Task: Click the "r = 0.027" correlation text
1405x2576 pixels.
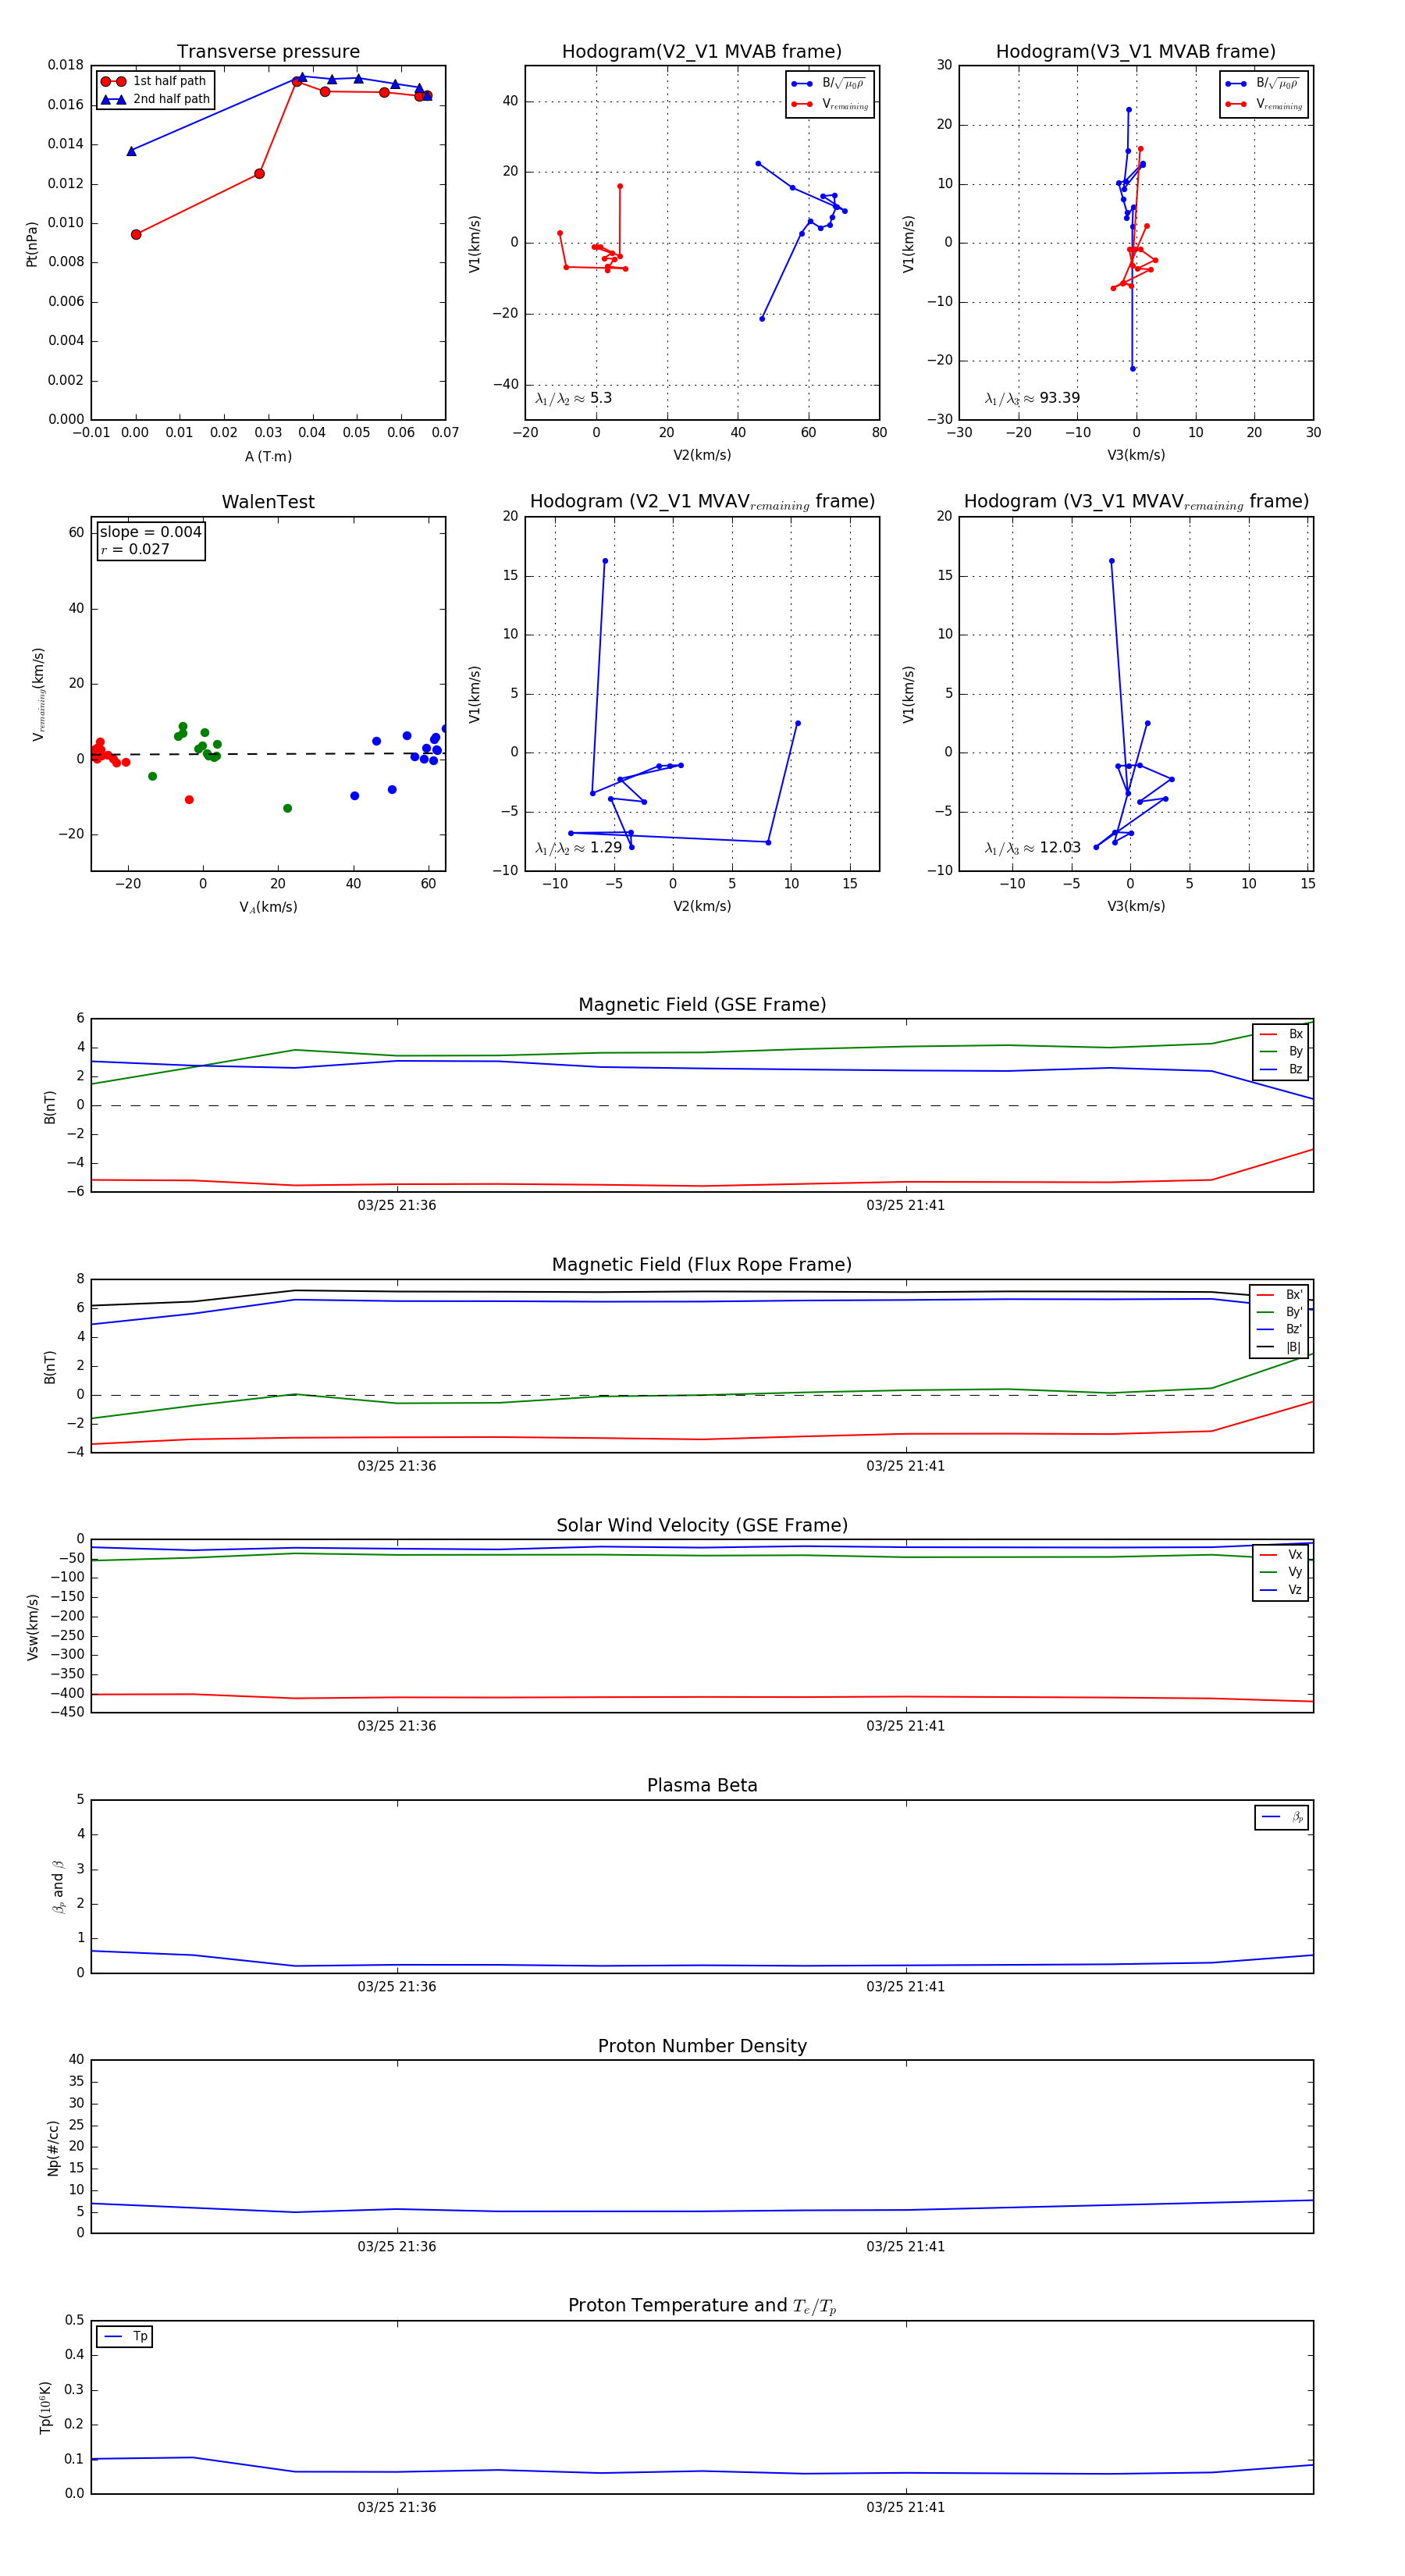Action: click(x=135, y=549)
